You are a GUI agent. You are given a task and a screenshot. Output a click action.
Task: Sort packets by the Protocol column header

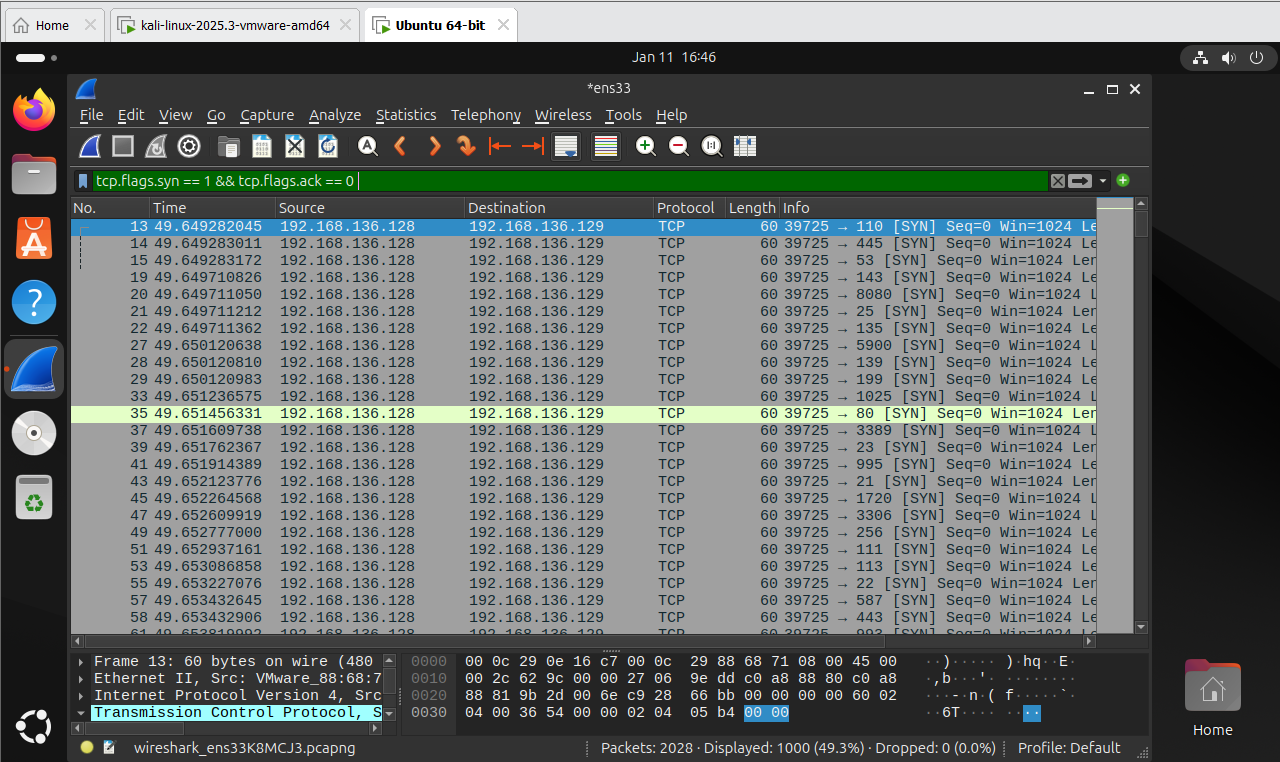click(x=689, y=208)
